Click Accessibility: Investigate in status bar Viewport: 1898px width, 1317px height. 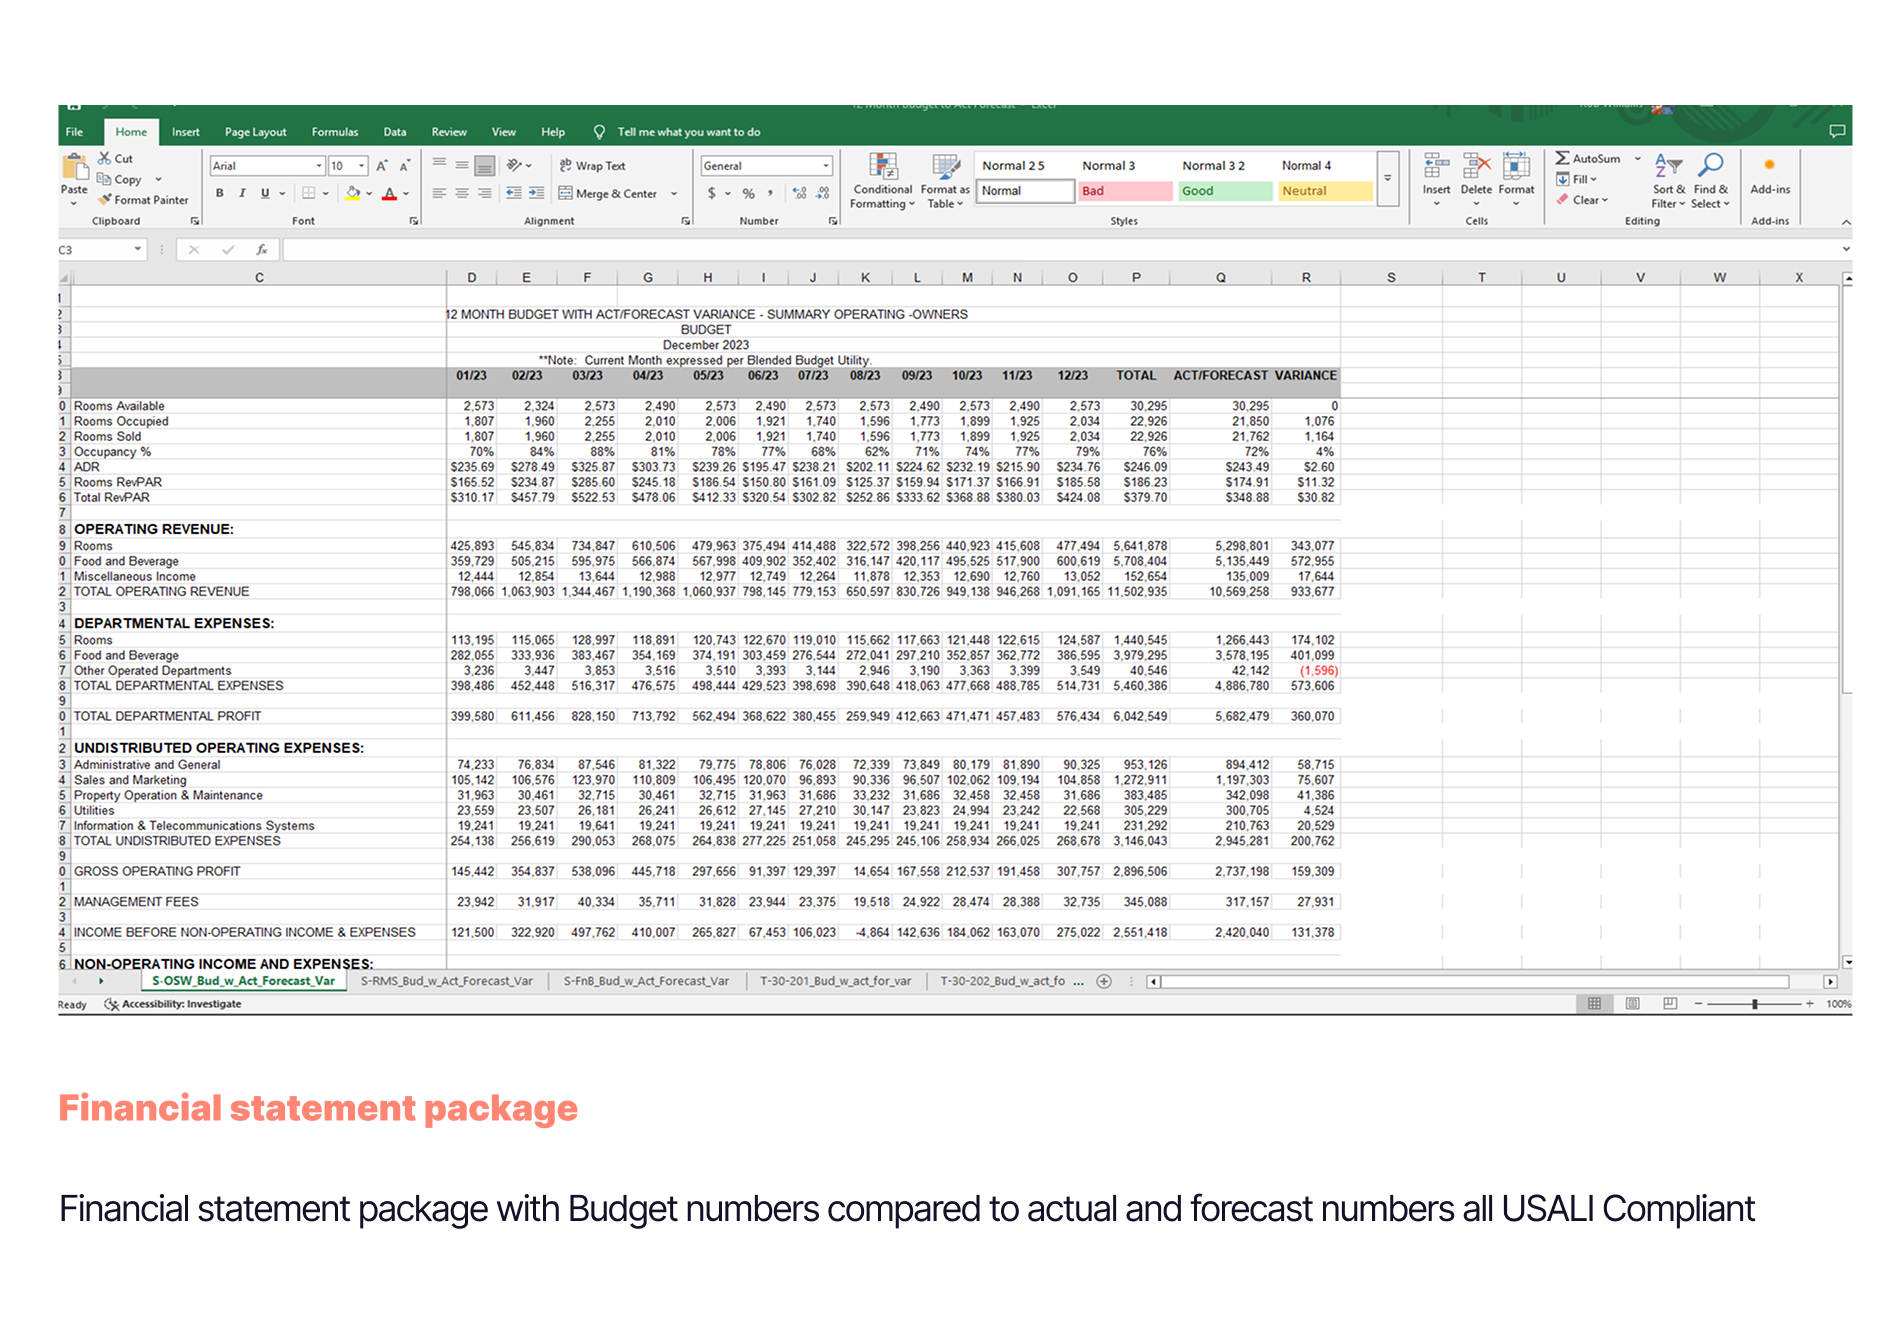[x=173, y=1004]
